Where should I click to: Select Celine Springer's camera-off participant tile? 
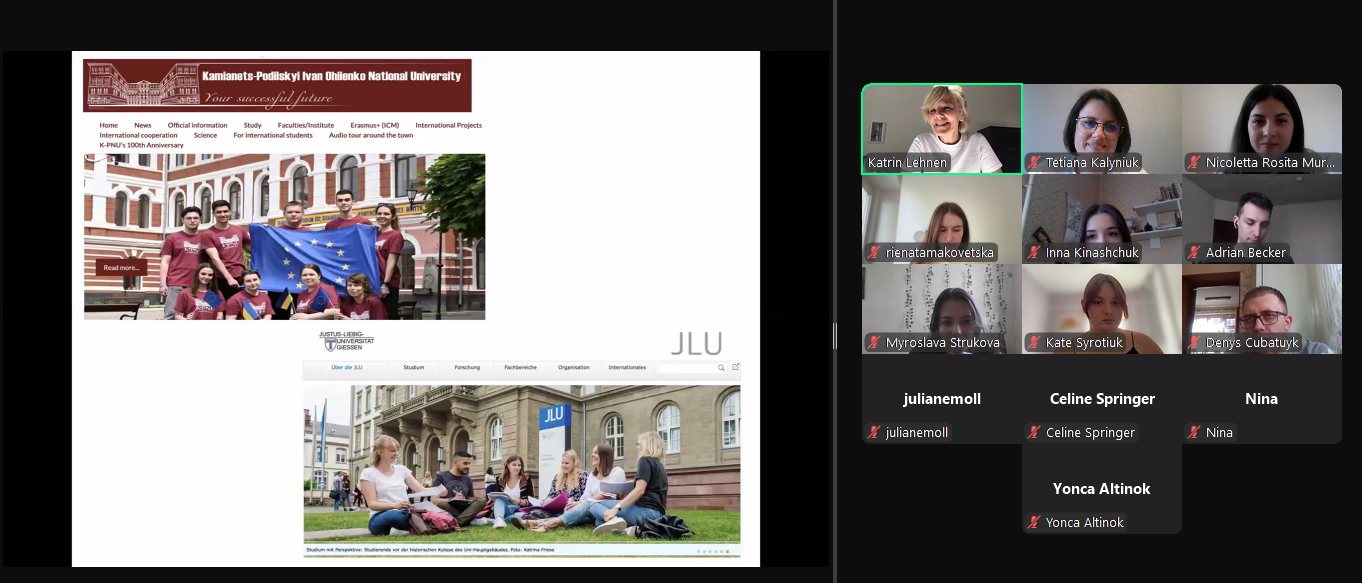pyautogui.click(x=1102, y=399)
